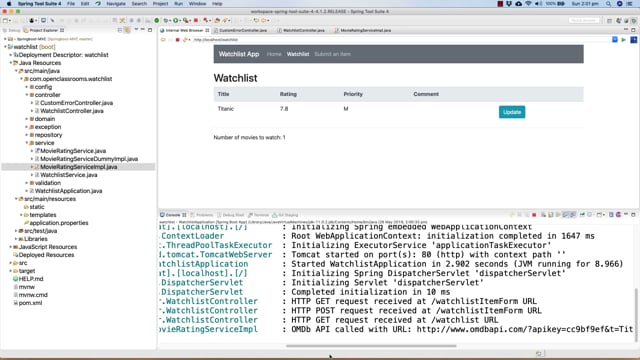Click Open Perspective icon near Quick Access
640x360 pixels.
(609, 20)
